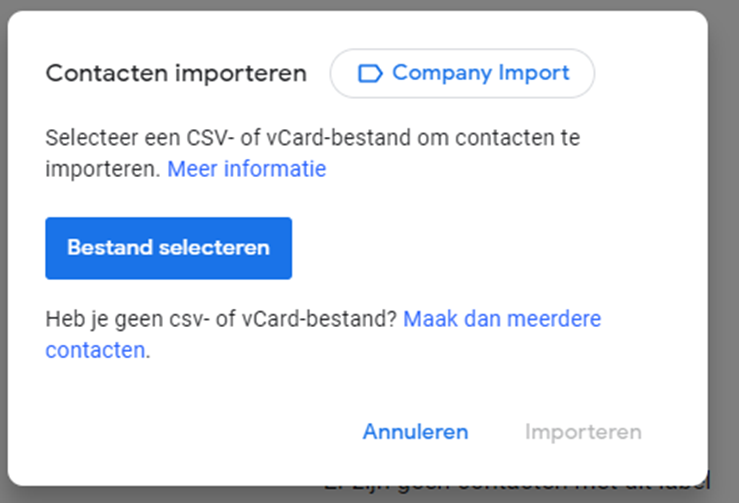Click the greyed-out Importeren button
This screenshot has width=739, height=503.
(x=583, y=432)
